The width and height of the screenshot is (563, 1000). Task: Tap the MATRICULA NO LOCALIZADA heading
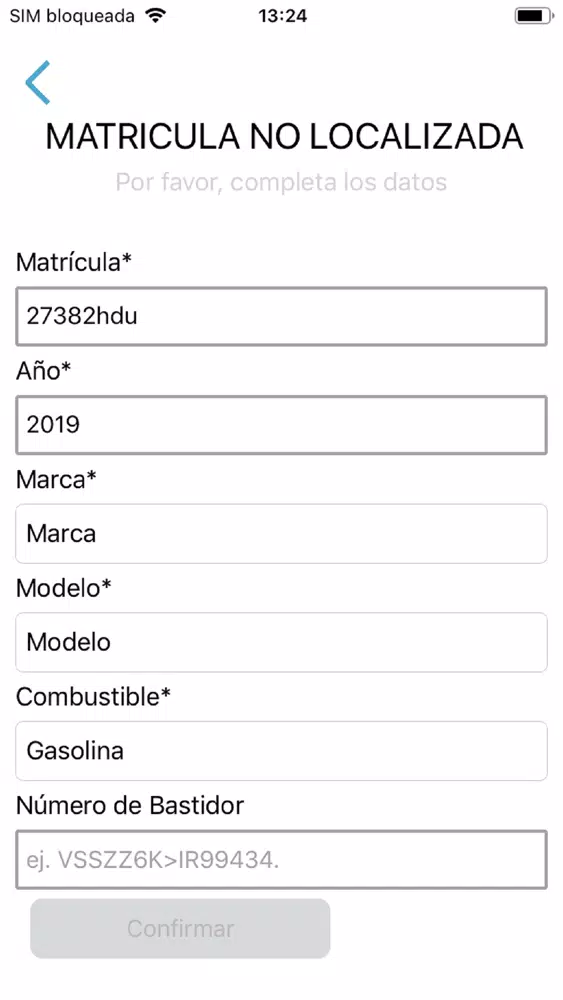pos(284,136)
